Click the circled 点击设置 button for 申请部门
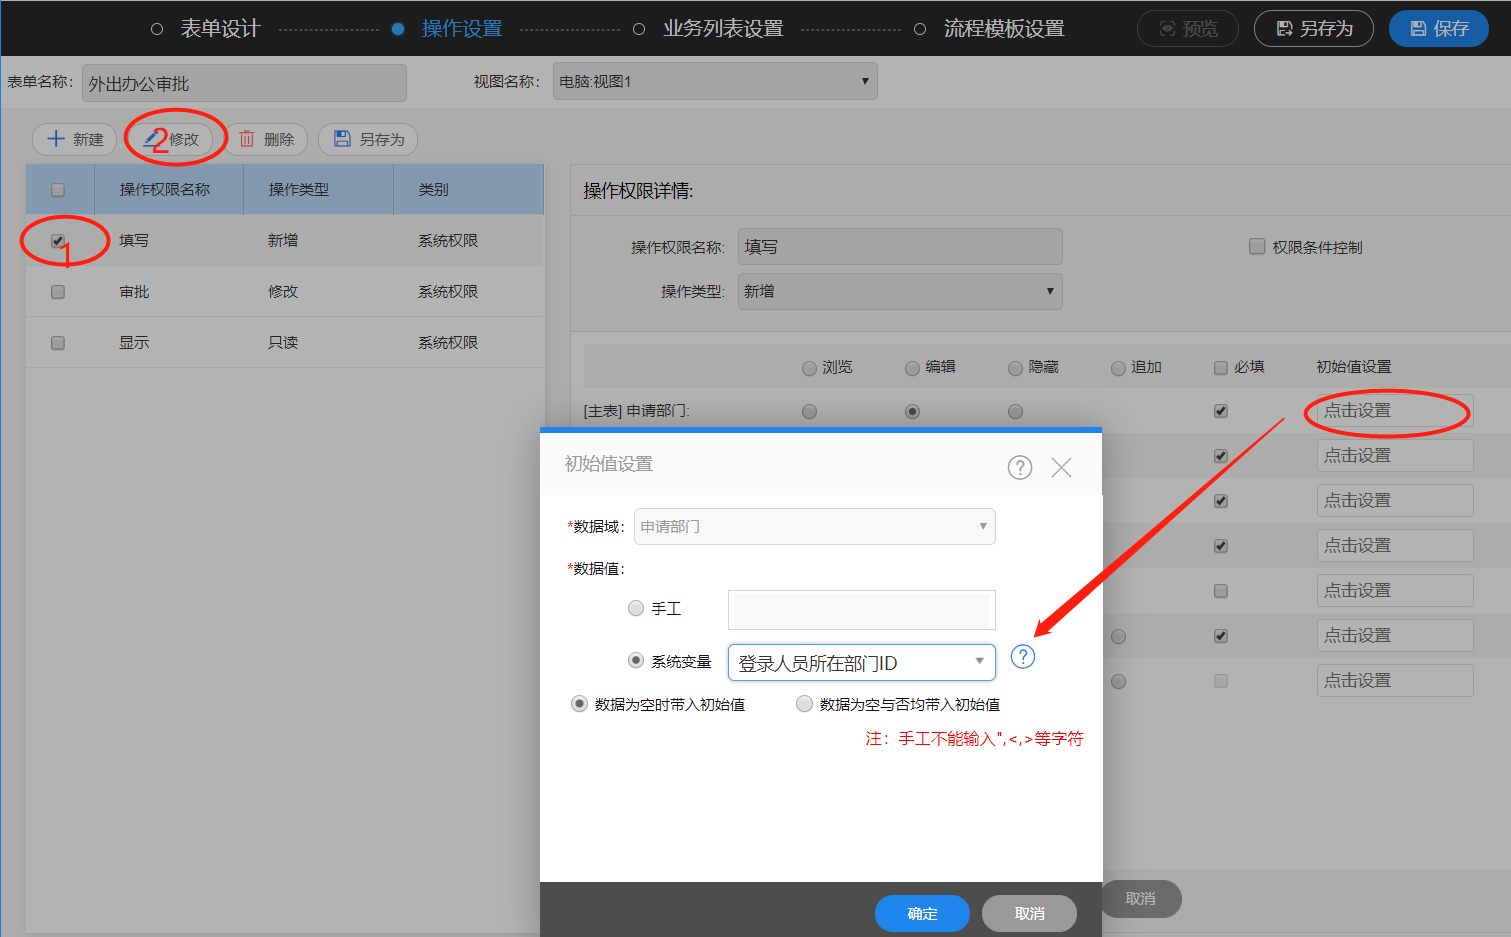Image resolution: width=1511 pixels, height=937 pixels. pyautogui.click(x=1388, y=410)
